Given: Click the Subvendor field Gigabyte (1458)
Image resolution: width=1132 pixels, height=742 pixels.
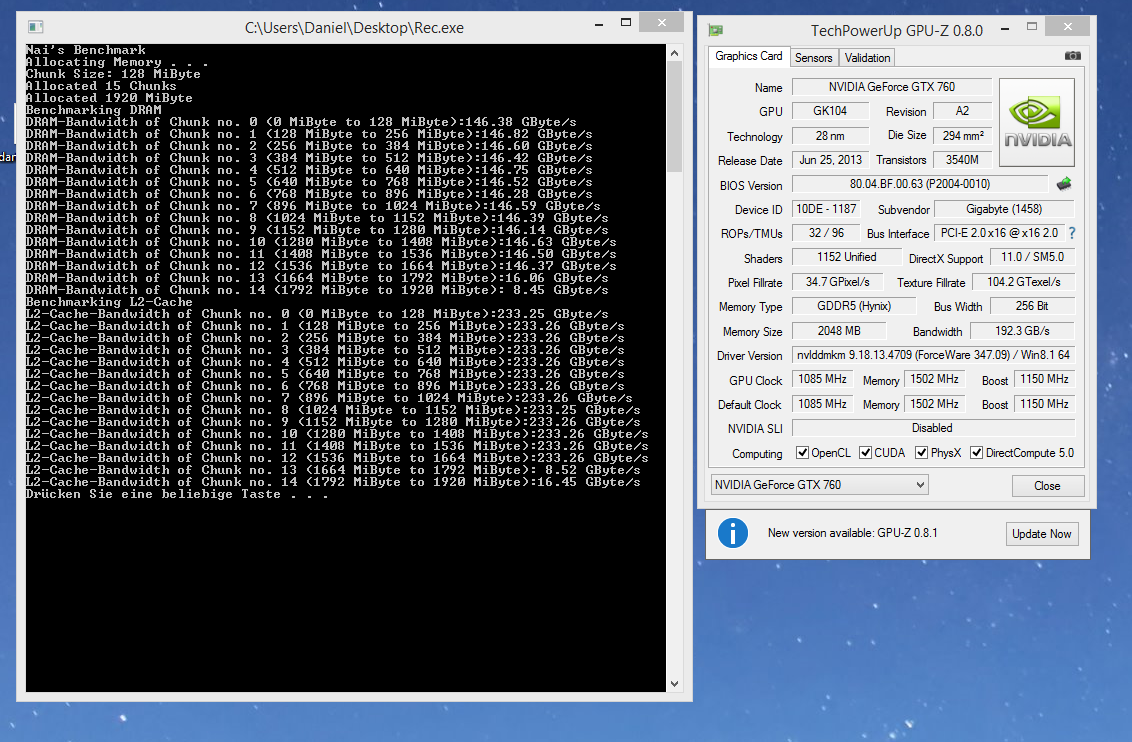Looking at the screenshot, I should click(1004, 209).
